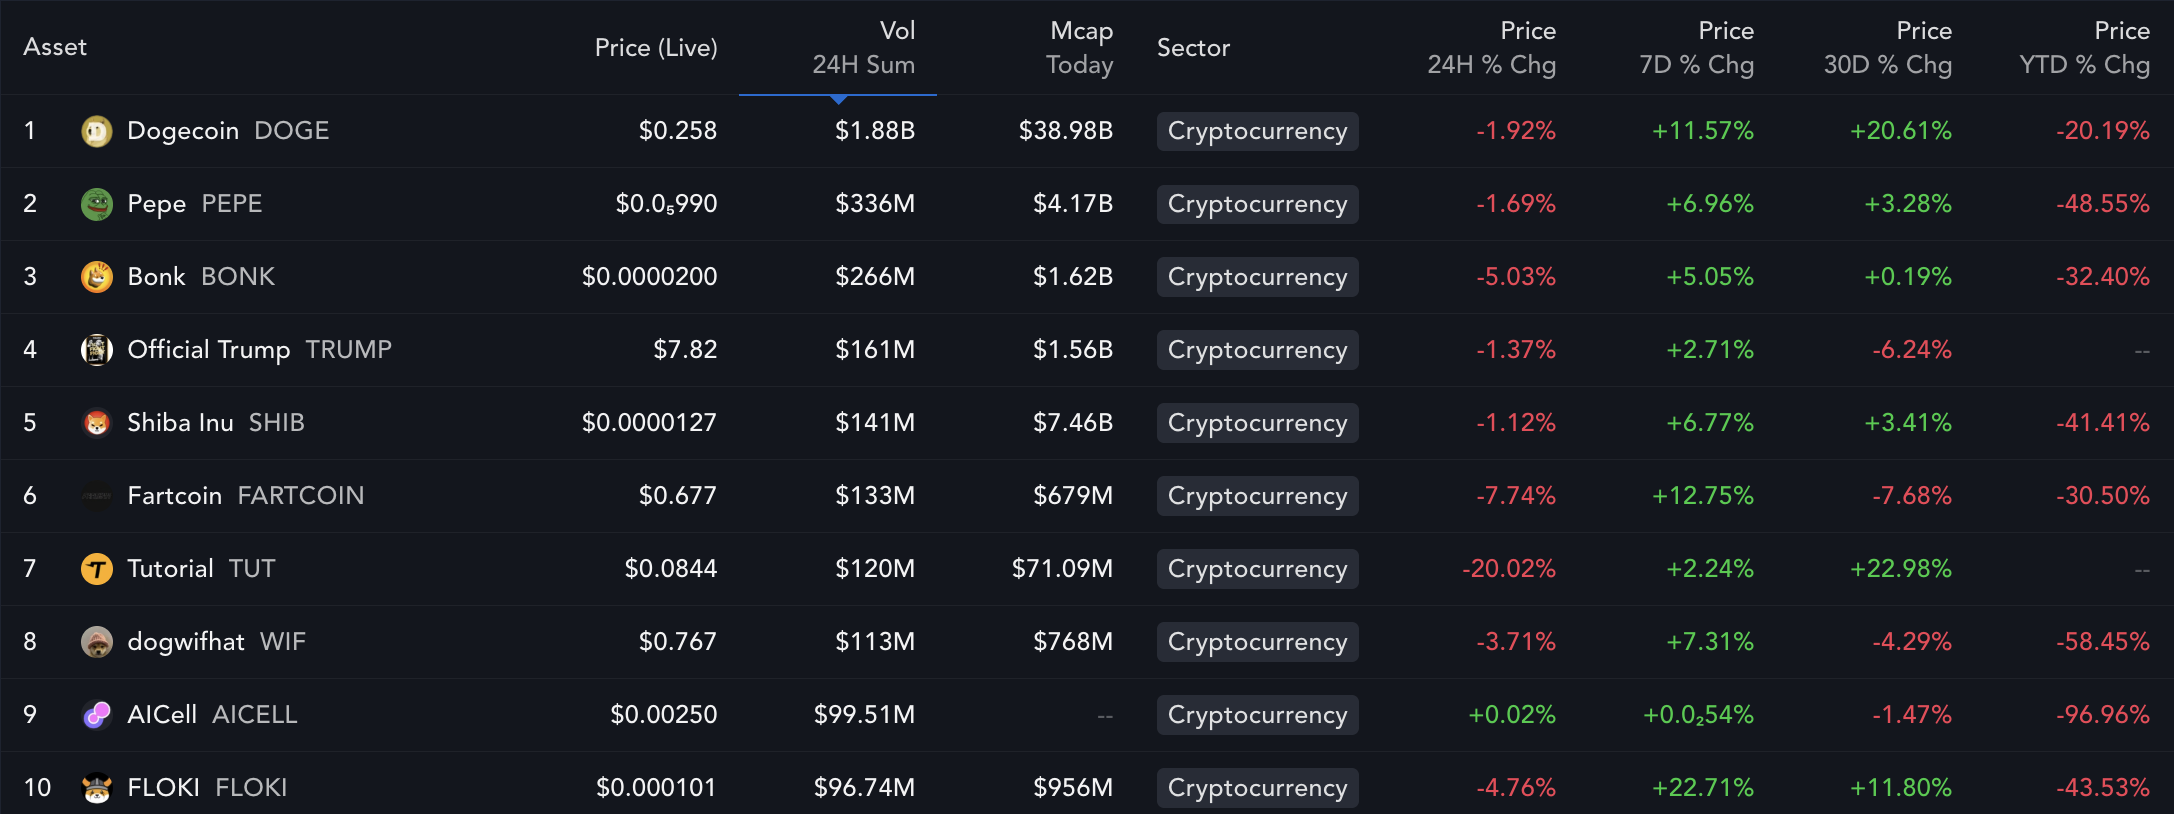
Task: Click the Tutorial TUT coin icon
Action: (x=97, y=569)
